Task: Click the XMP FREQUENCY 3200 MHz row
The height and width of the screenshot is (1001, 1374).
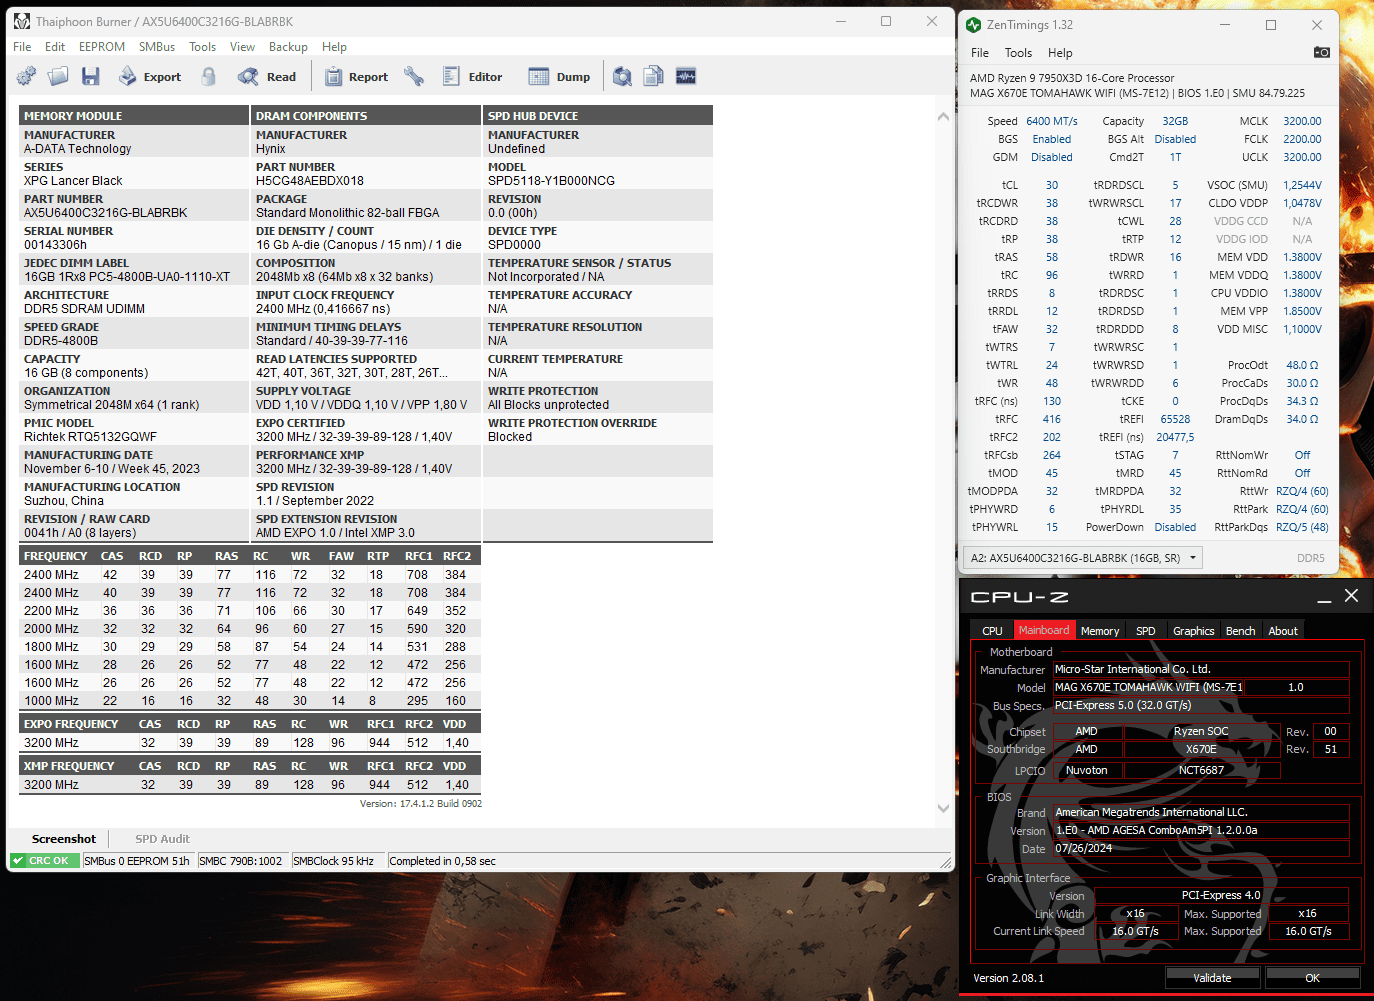Action: (x=250, y=785)
